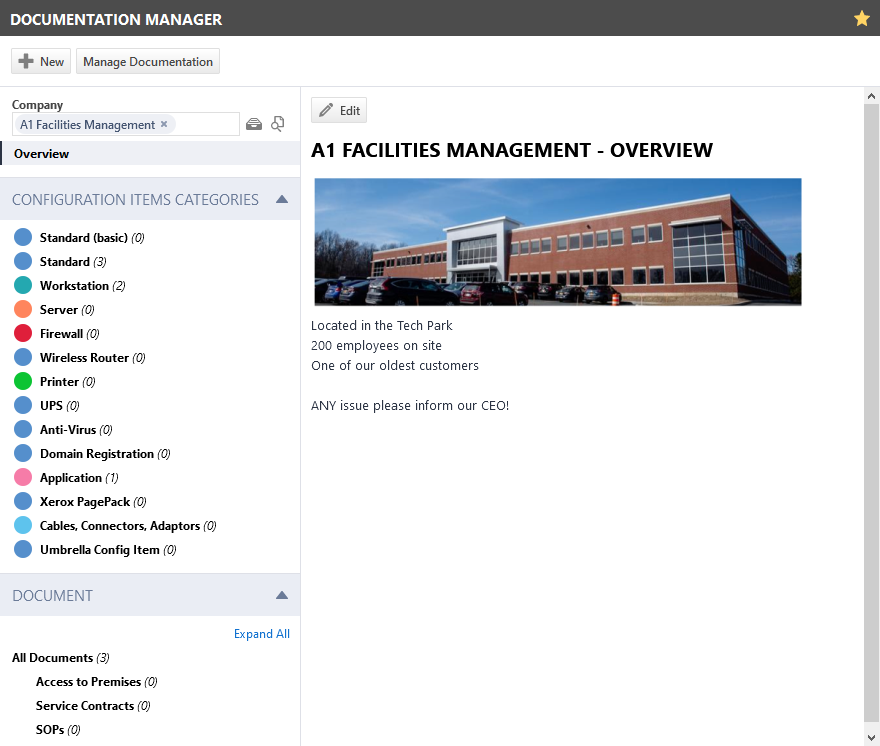Screen dimensions: 880x746
Task: Collapse Configuration Items Categories section
Action: [282, 199]
